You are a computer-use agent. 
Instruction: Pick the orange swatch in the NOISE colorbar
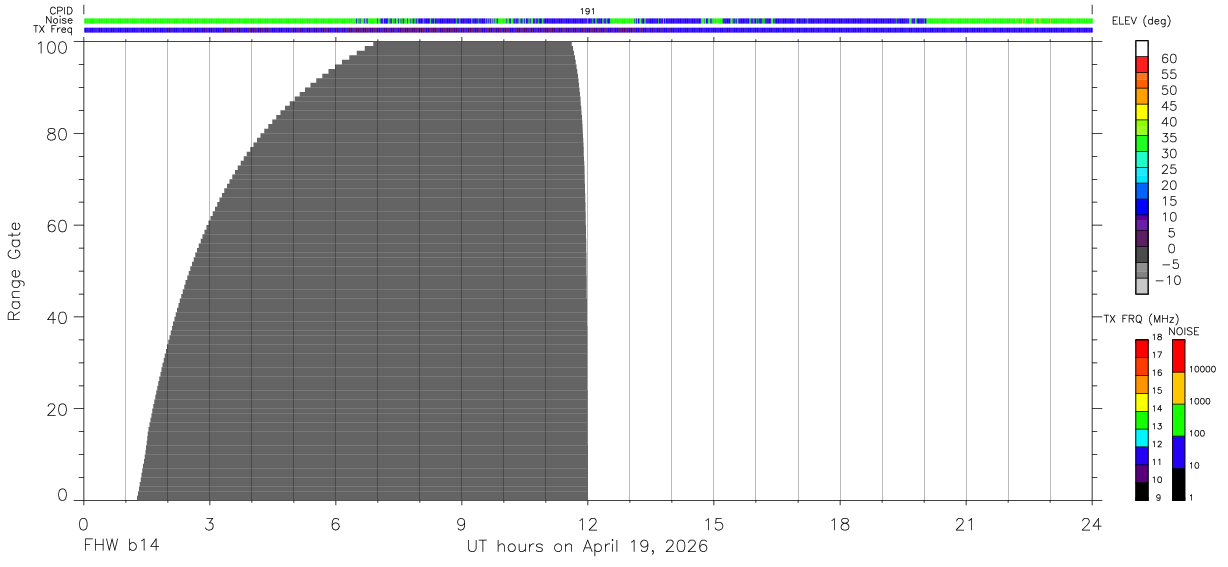tap(1178, 388)
